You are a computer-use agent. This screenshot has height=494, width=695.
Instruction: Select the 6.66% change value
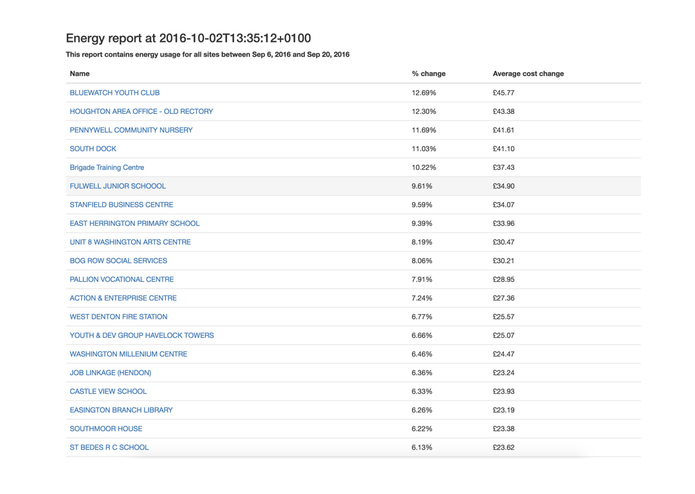(x=422, y=335)
